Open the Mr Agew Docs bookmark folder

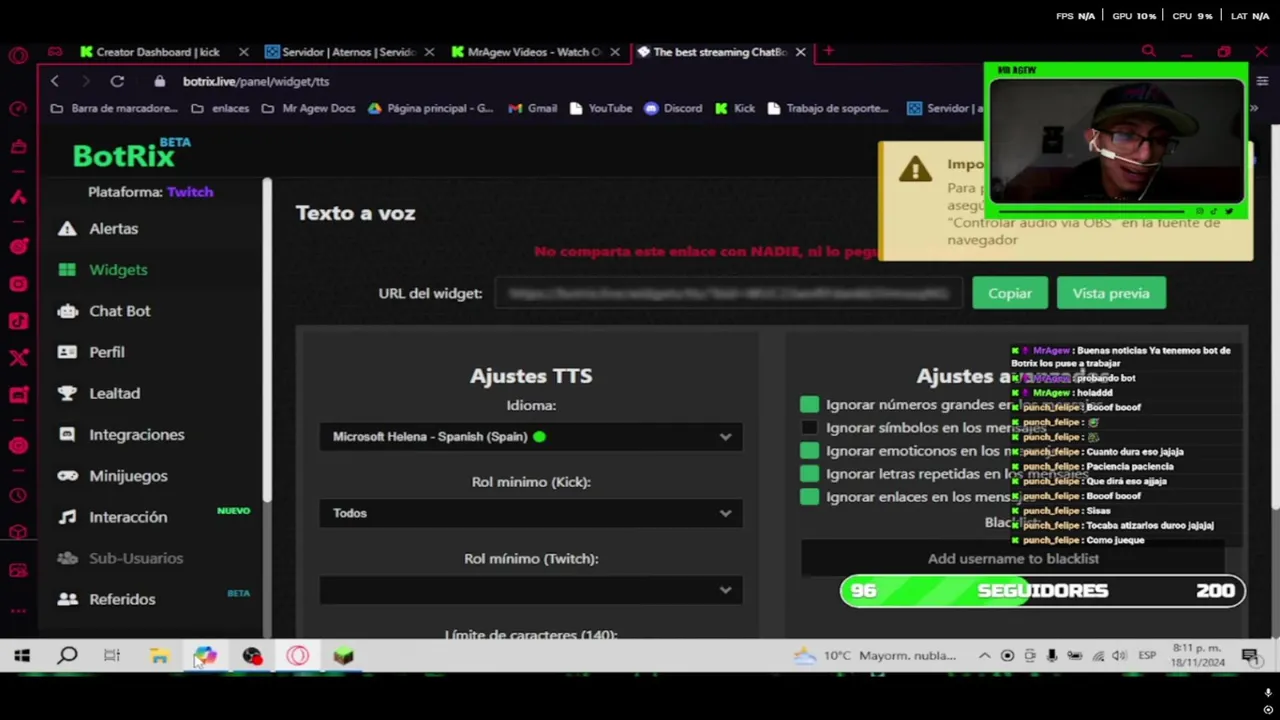click(308, 108)
